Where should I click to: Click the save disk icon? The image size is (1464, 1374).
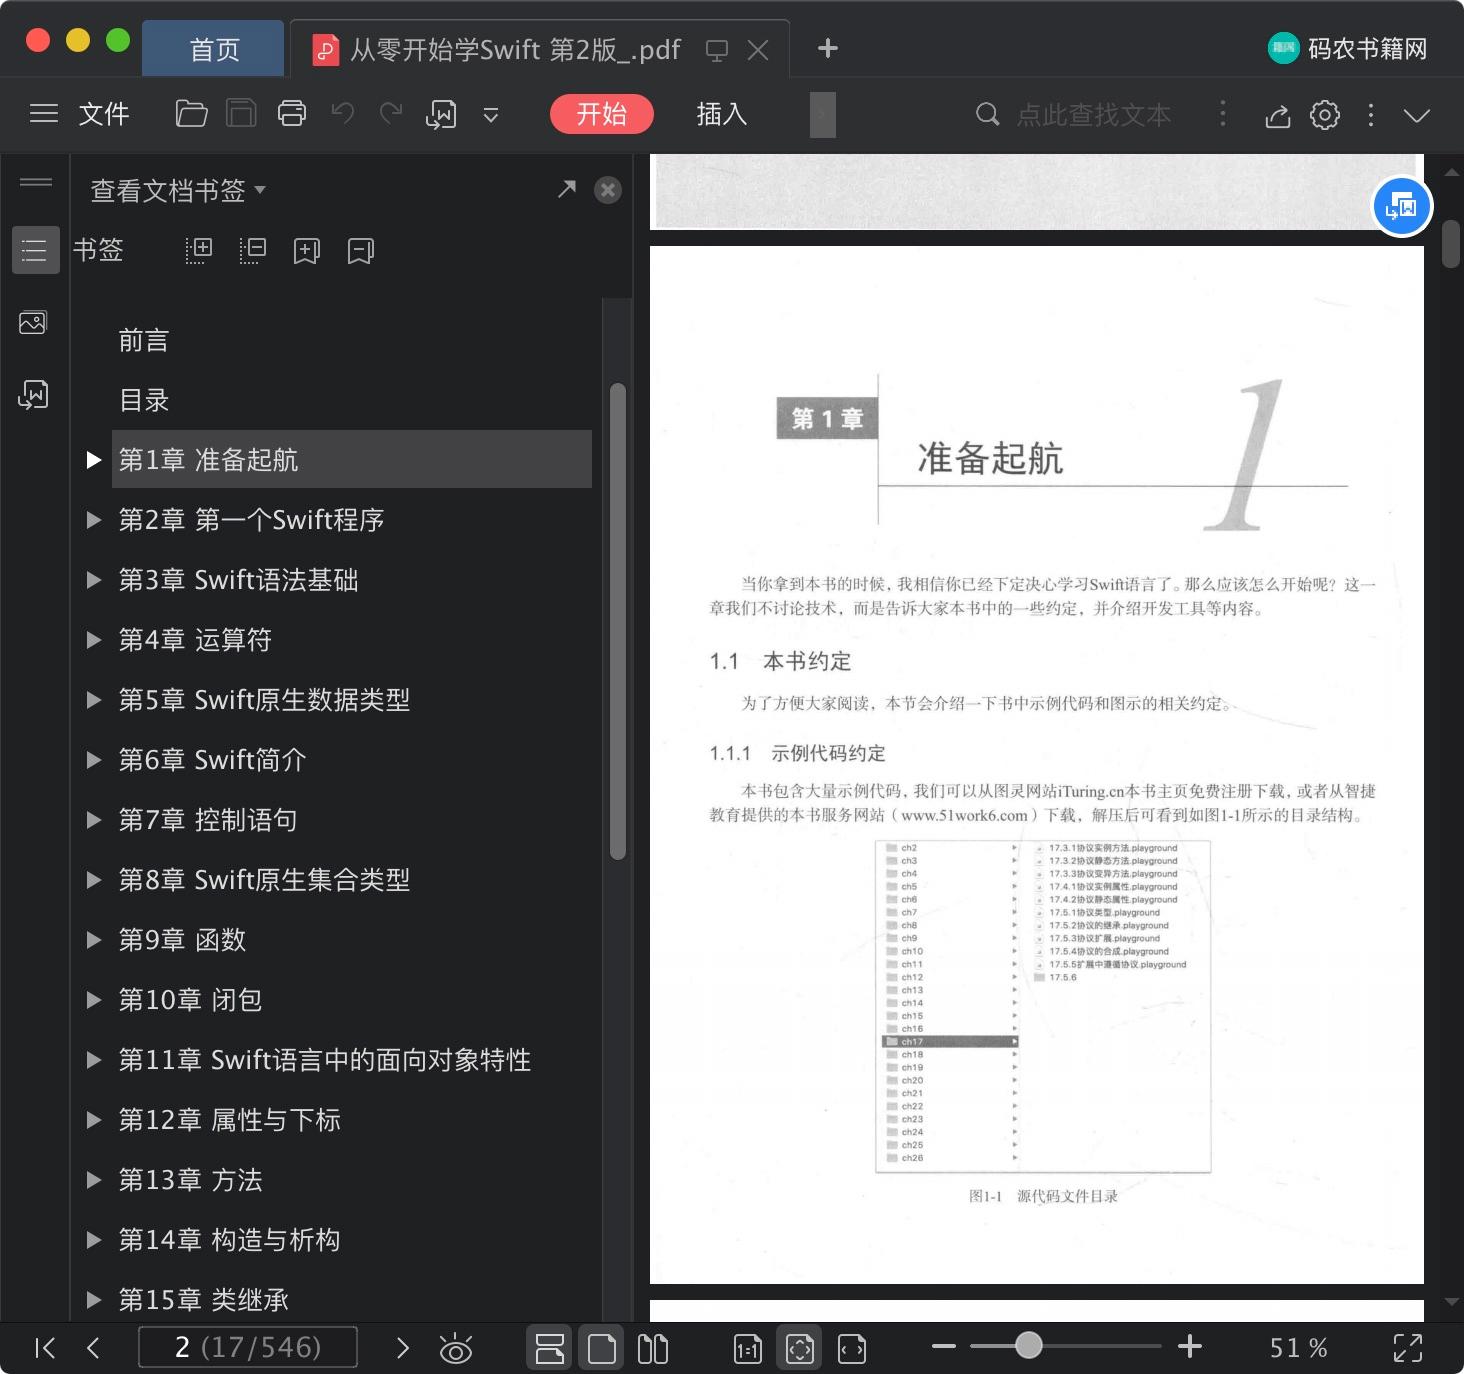point(241,114)
